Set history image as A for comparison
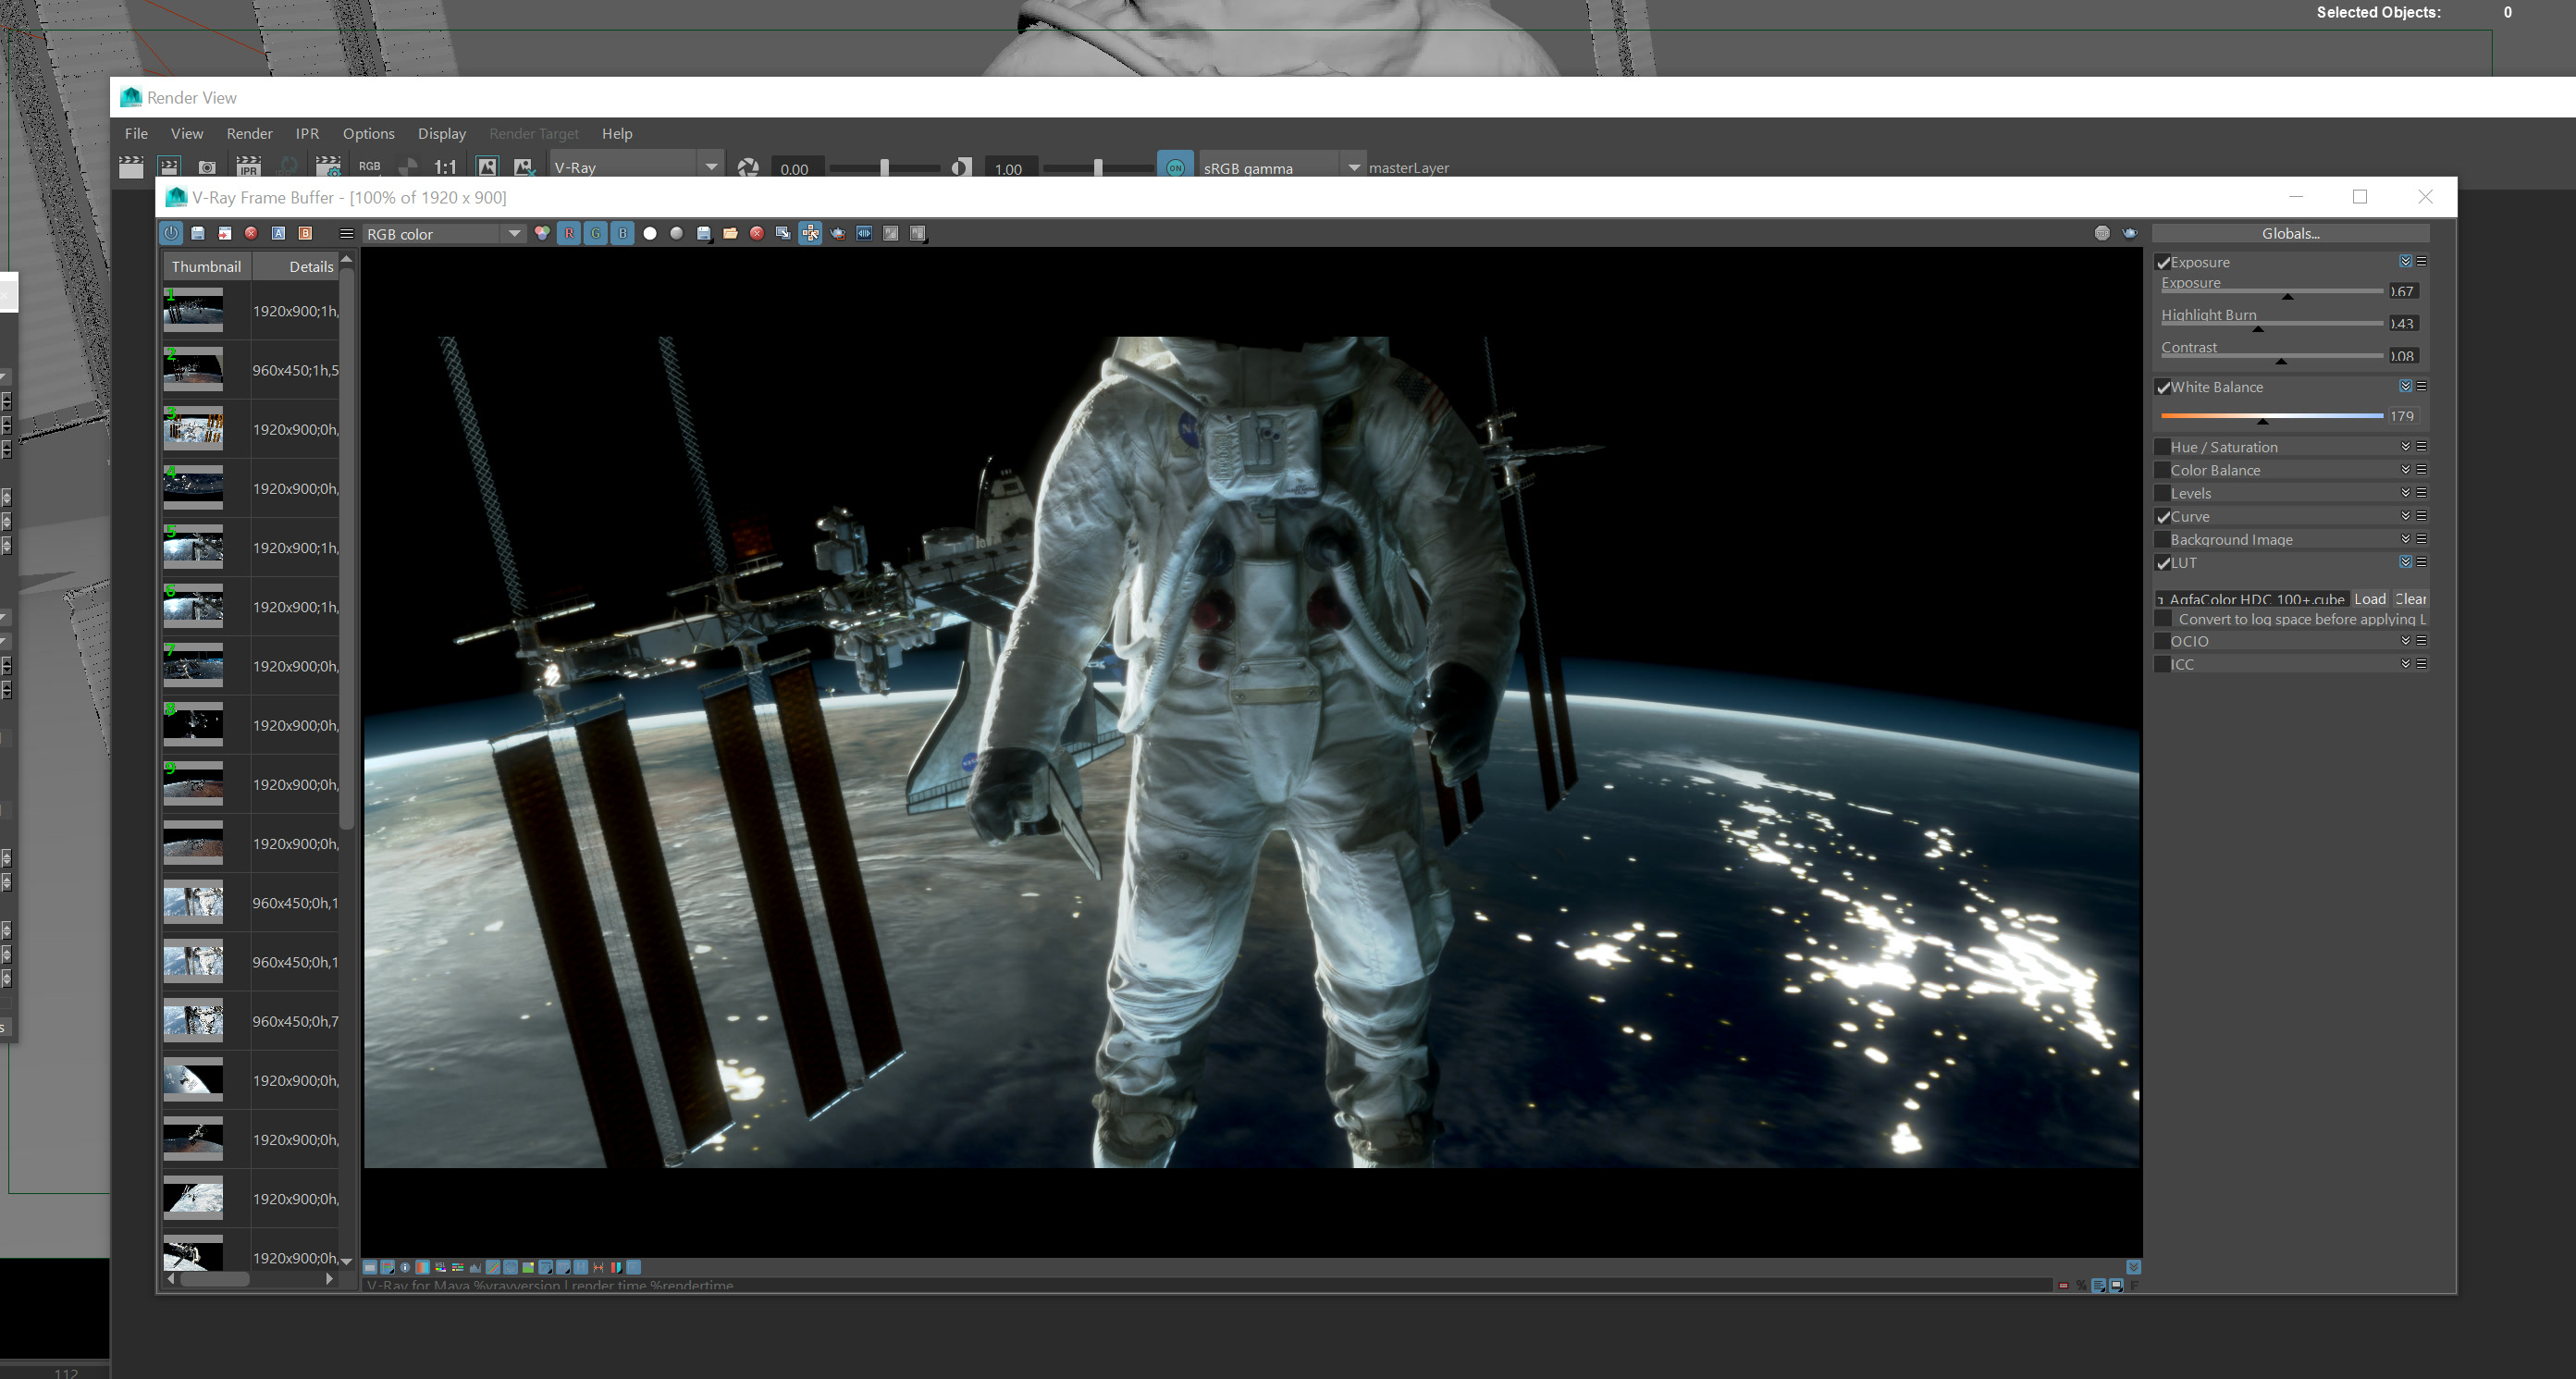 279,233
